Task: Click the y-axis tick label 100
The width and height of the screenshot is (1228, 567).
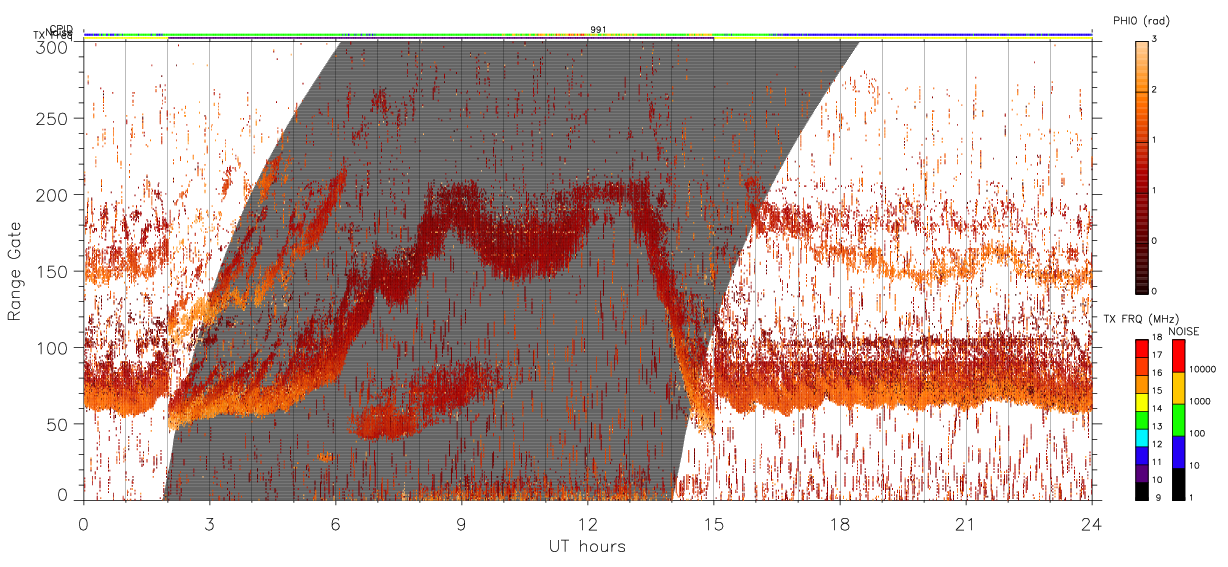Action: [53, 347]
